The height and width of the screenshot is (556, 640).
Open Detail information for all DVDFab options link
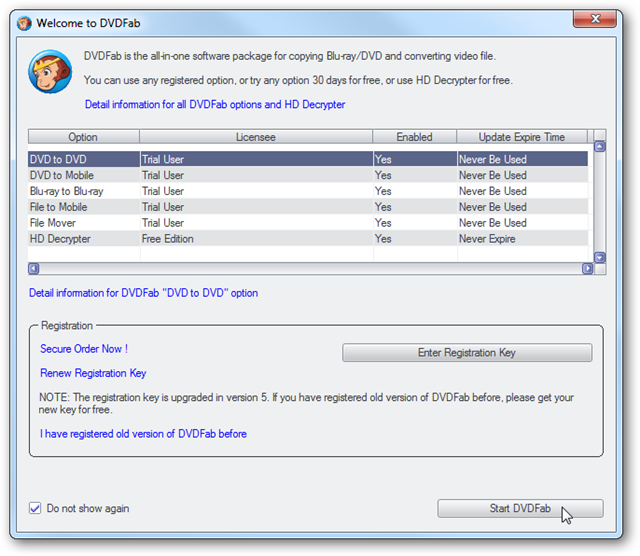[215, 105]
